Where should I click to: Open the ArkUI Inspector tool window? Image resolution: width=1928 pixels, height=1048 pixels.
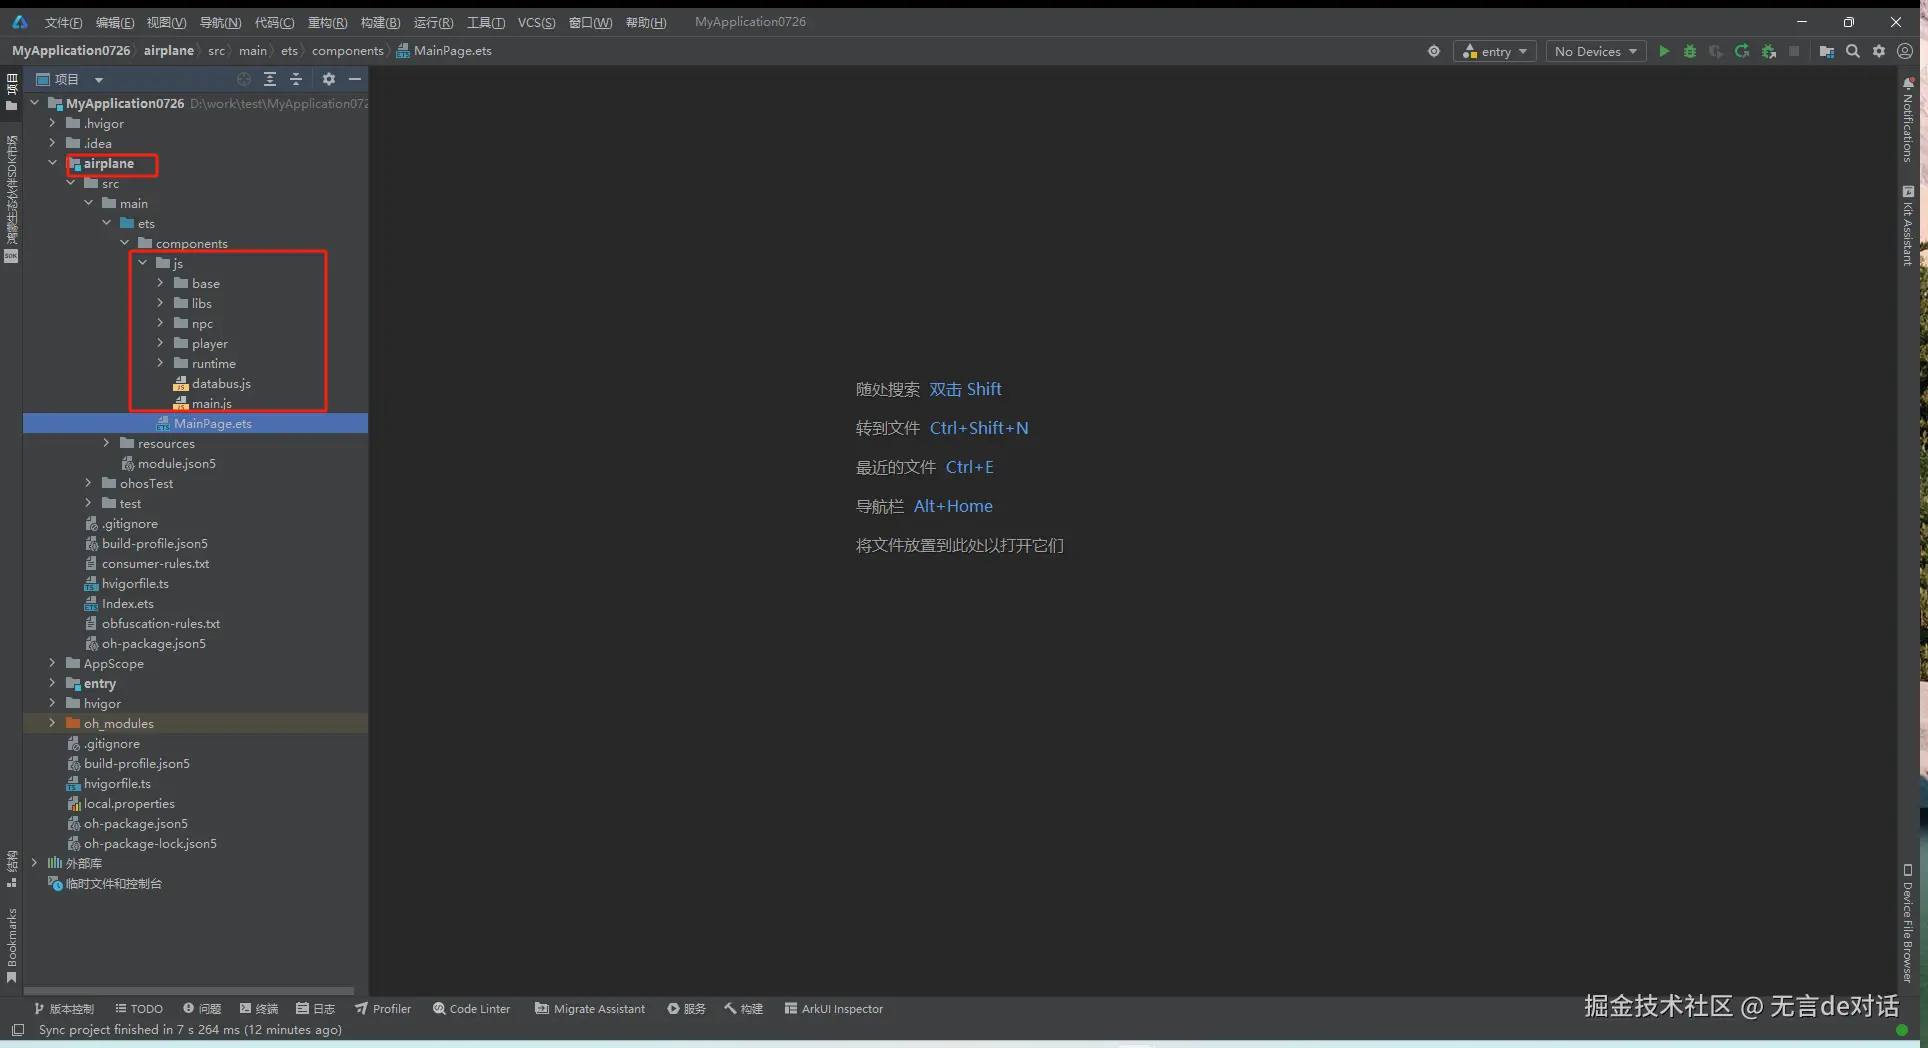pyautogui.click(x=834, y=1009)
